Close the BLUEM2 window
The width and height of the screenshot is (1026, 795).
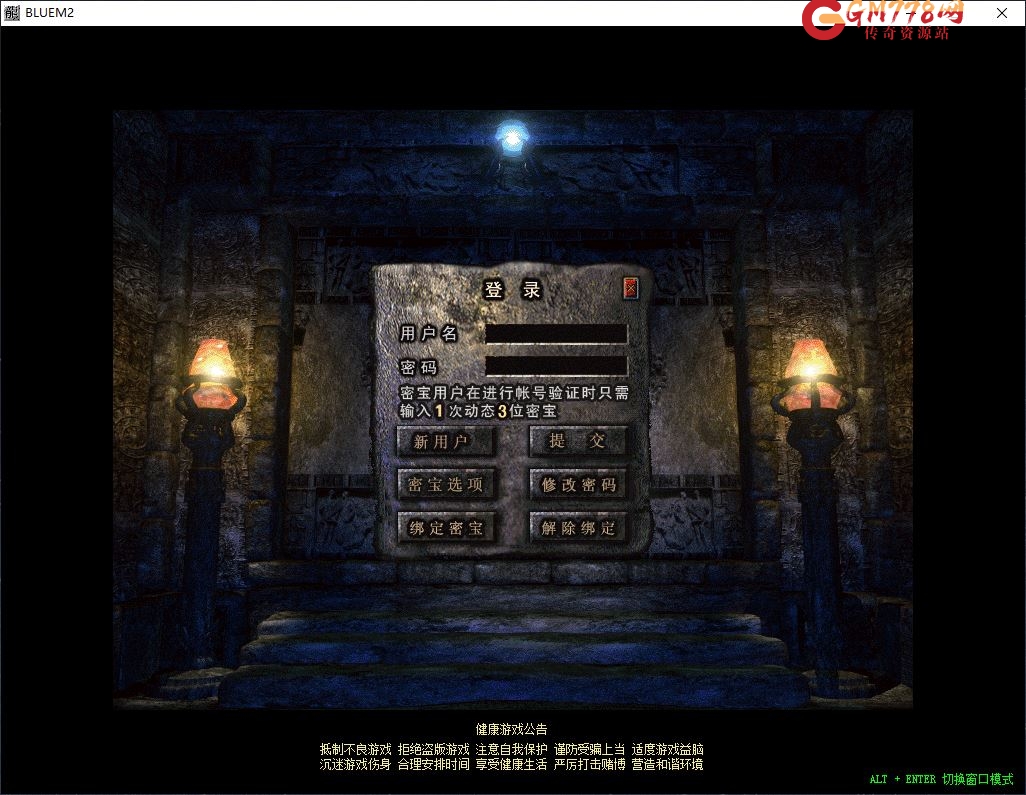tap(1002, 13)
